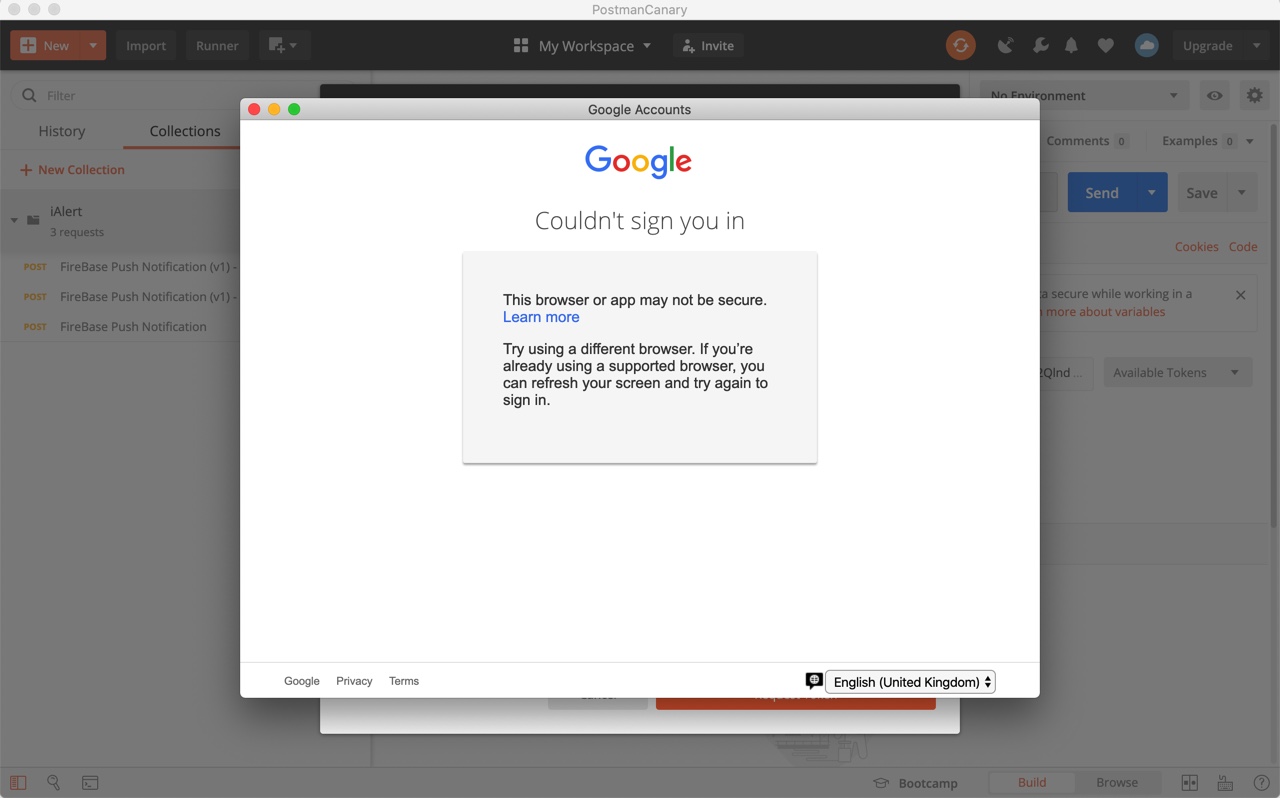
Task: Toggle environment preview eye icon
Action: pos(1214,95)
